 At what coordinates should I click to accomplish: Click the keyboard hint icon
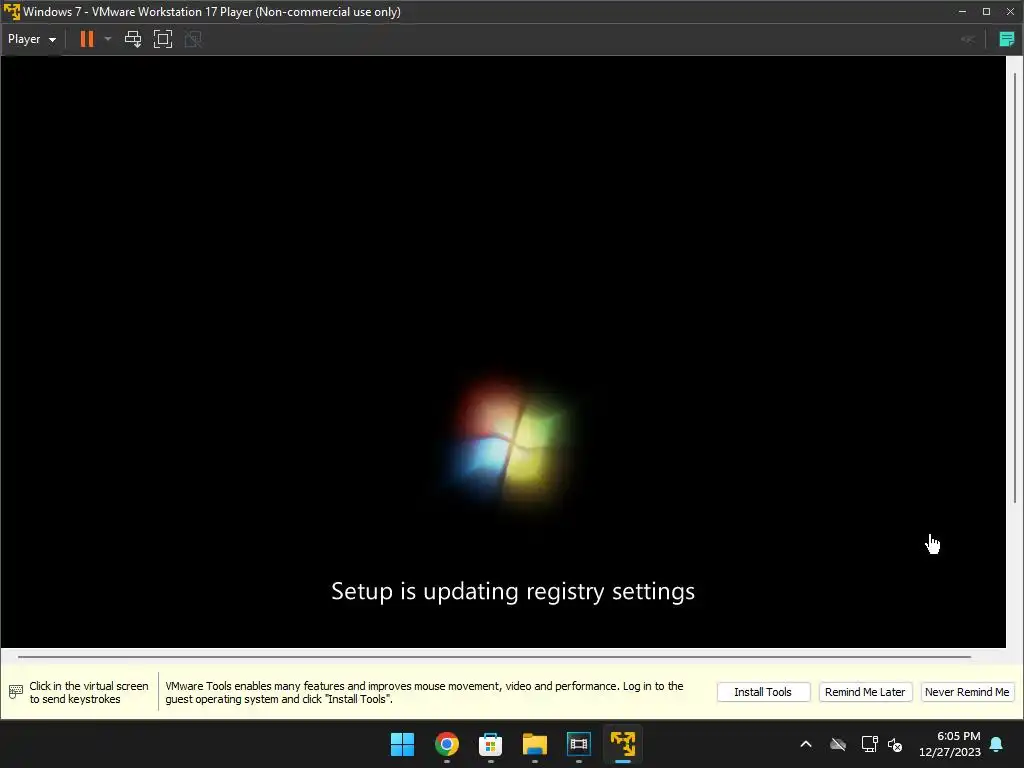(16, 692)
